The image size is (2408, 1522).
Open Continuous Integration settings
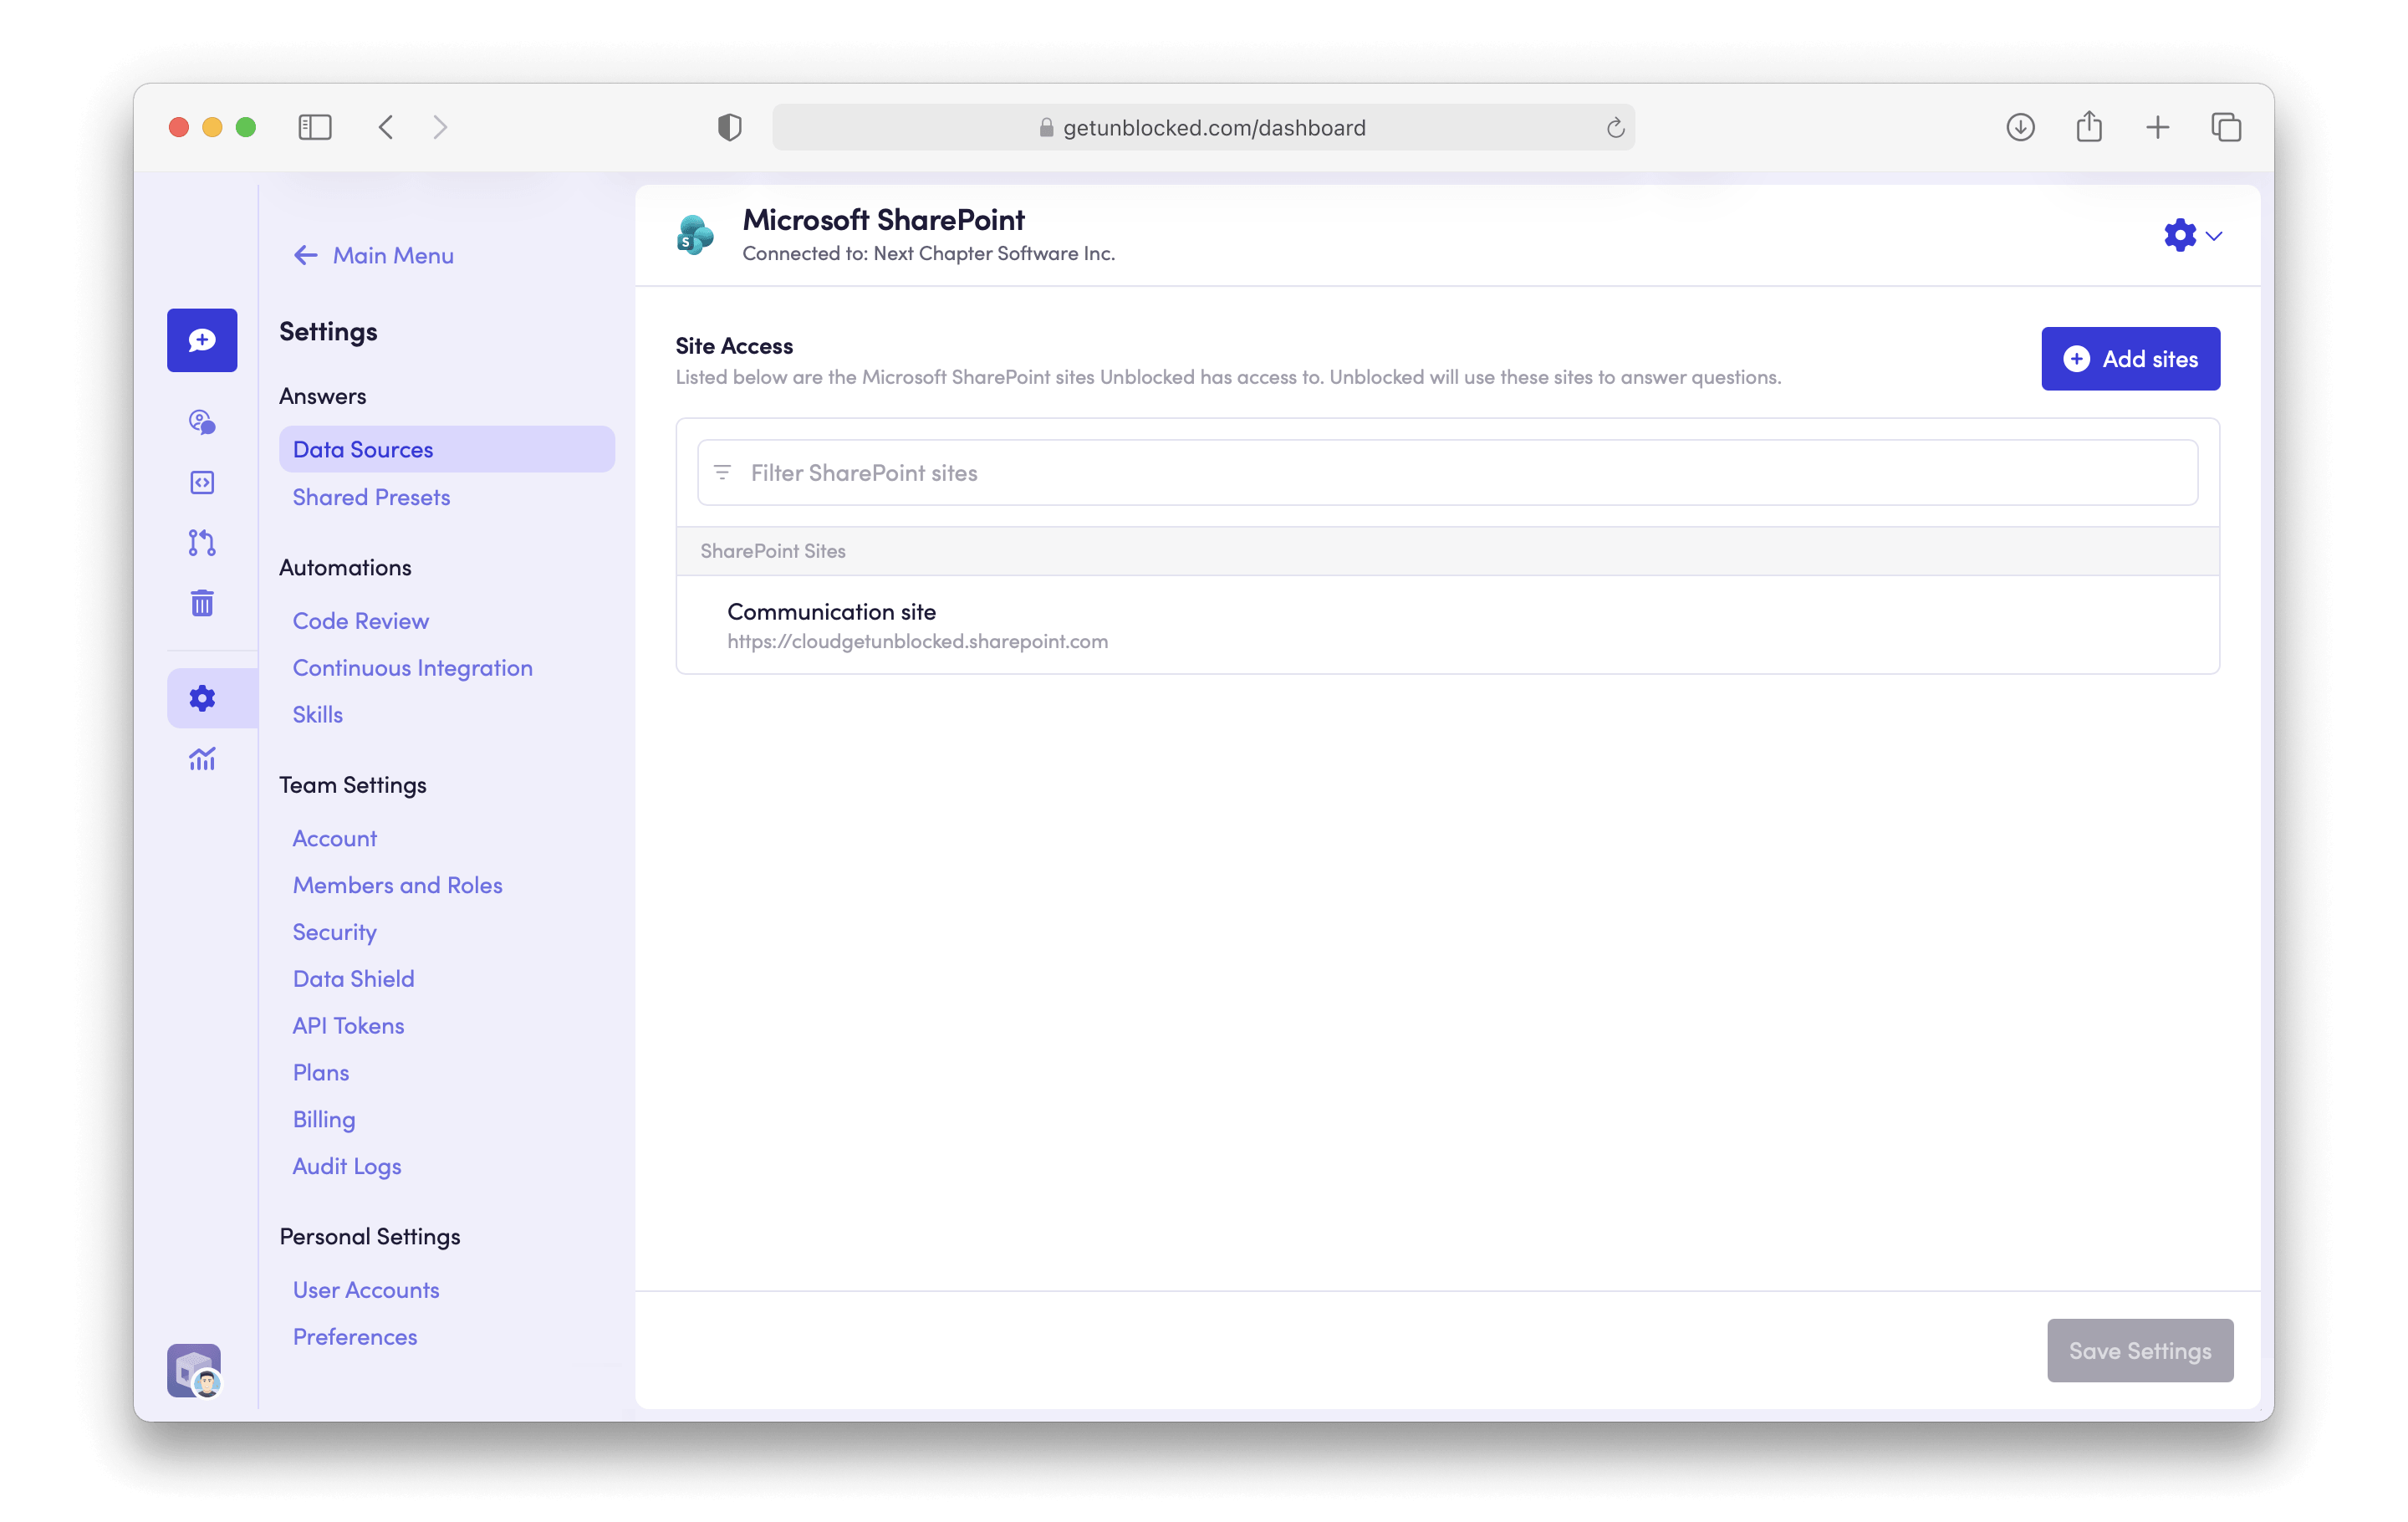[412, 668]
